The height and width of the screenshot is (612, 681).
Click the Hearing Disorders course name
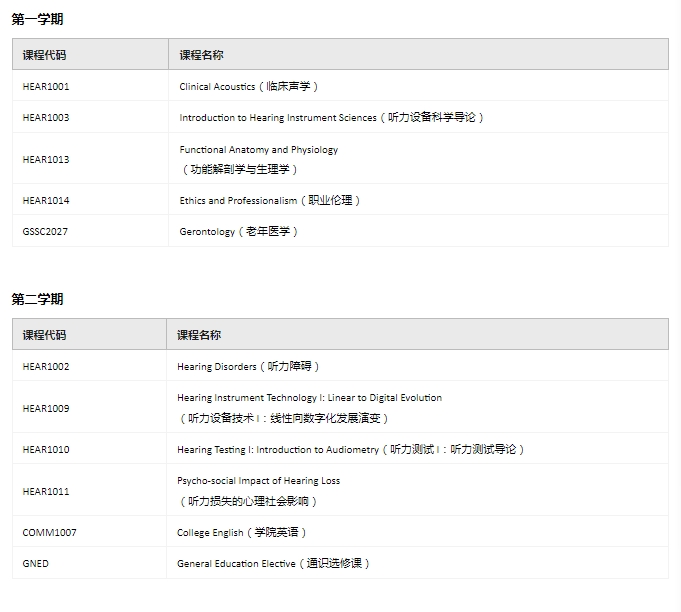pyautogui.click(x=248, y=367)
